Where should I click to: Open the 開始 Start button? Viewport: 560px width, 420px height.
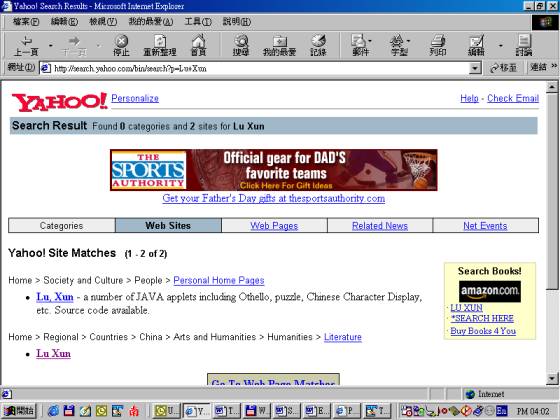click(19, 411)
